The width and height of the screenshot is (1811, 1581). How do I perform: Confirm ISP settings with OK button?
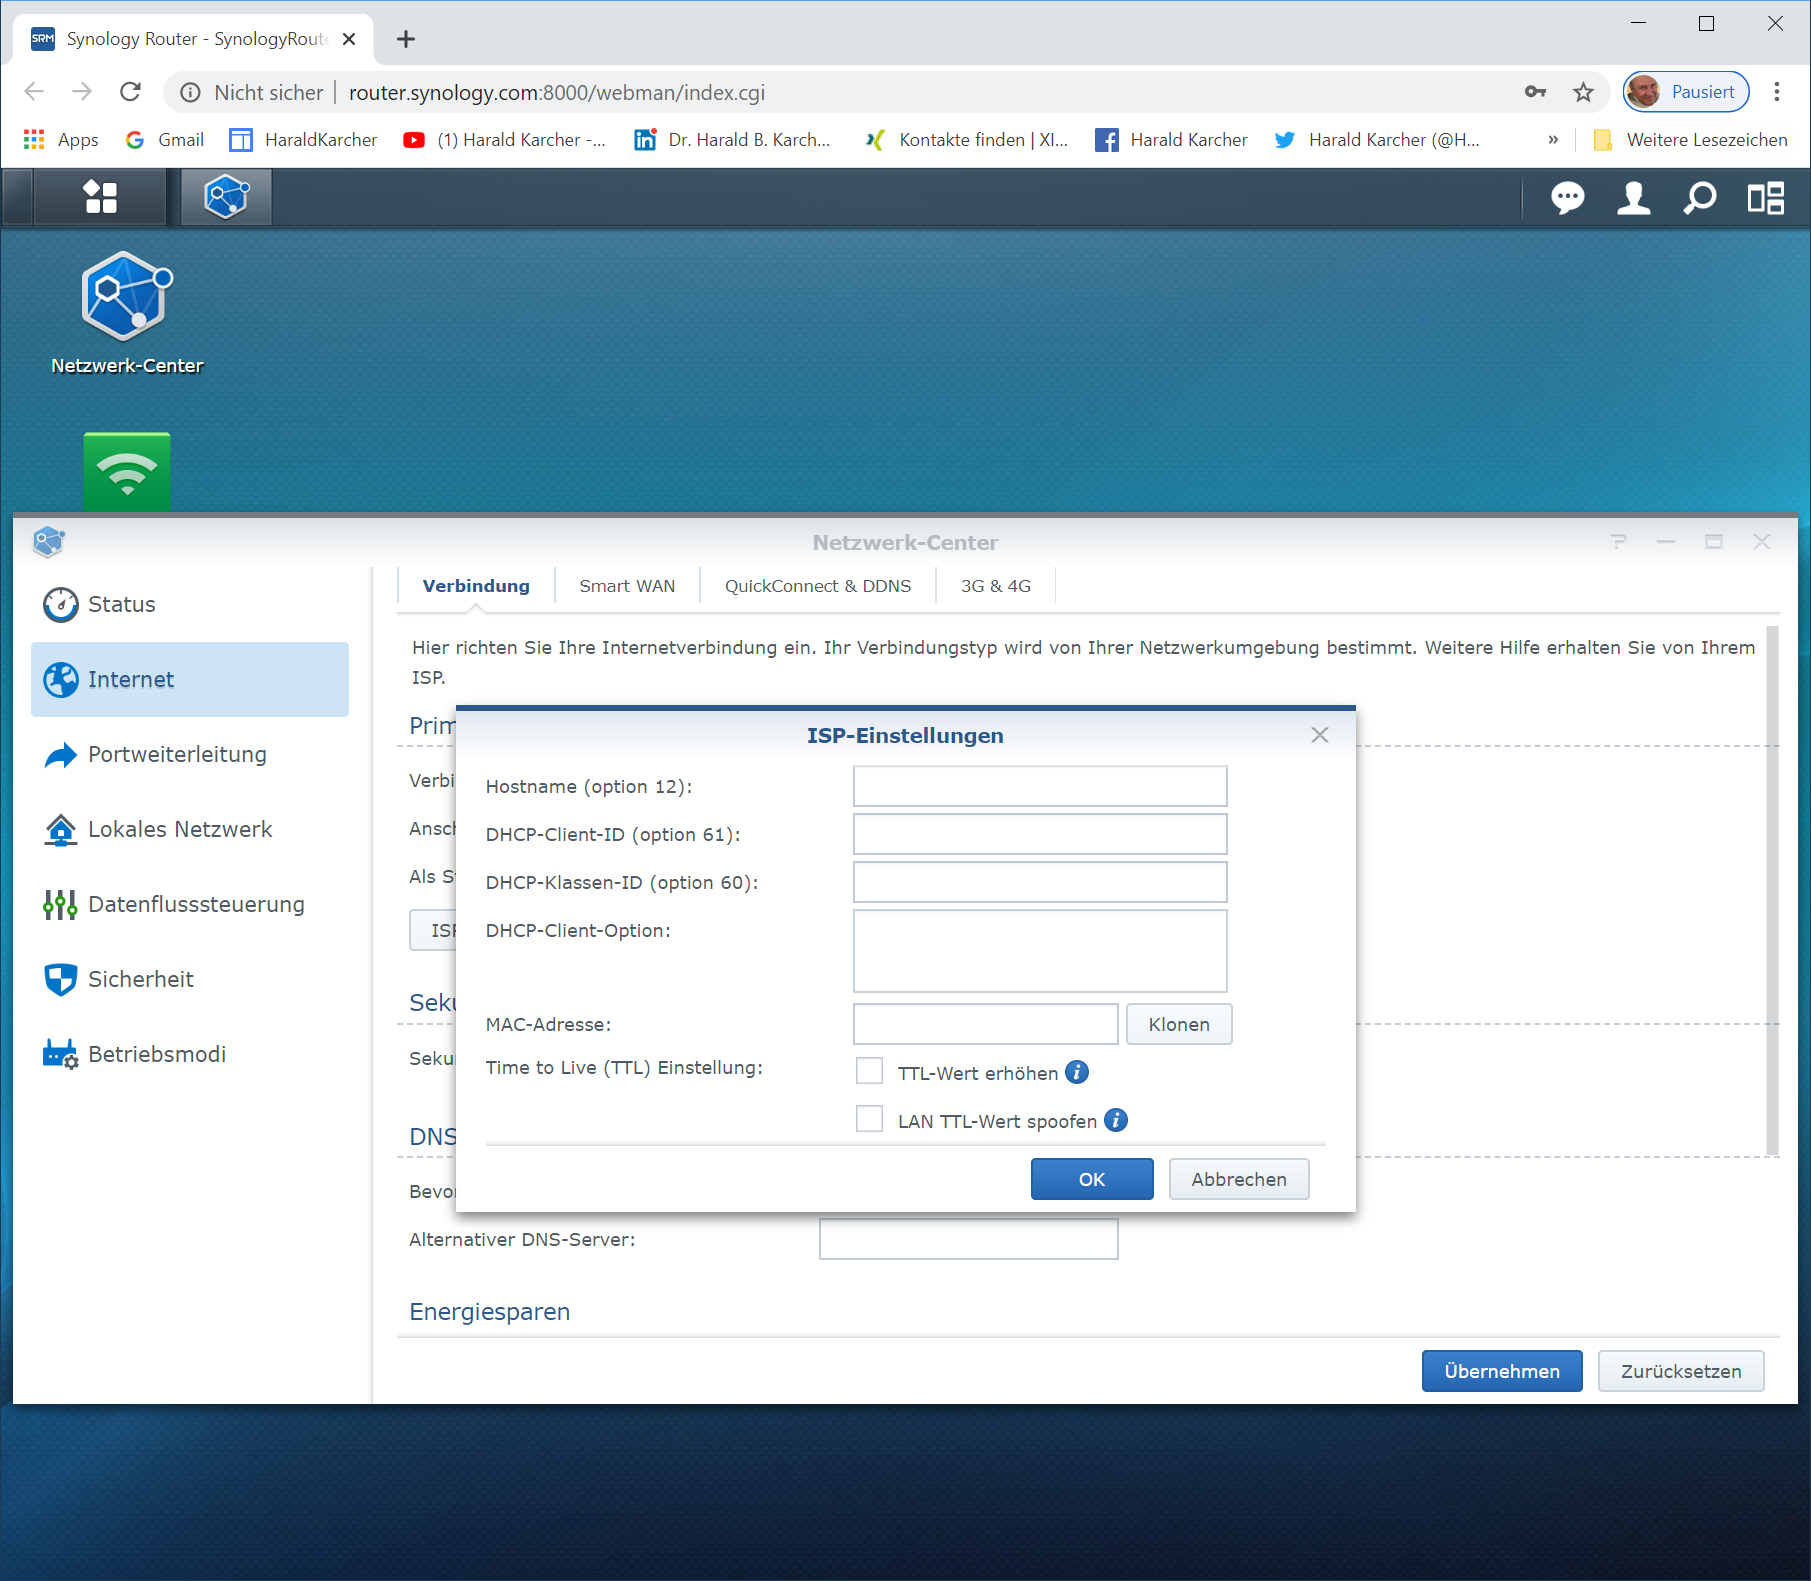coord(1091,1179)
